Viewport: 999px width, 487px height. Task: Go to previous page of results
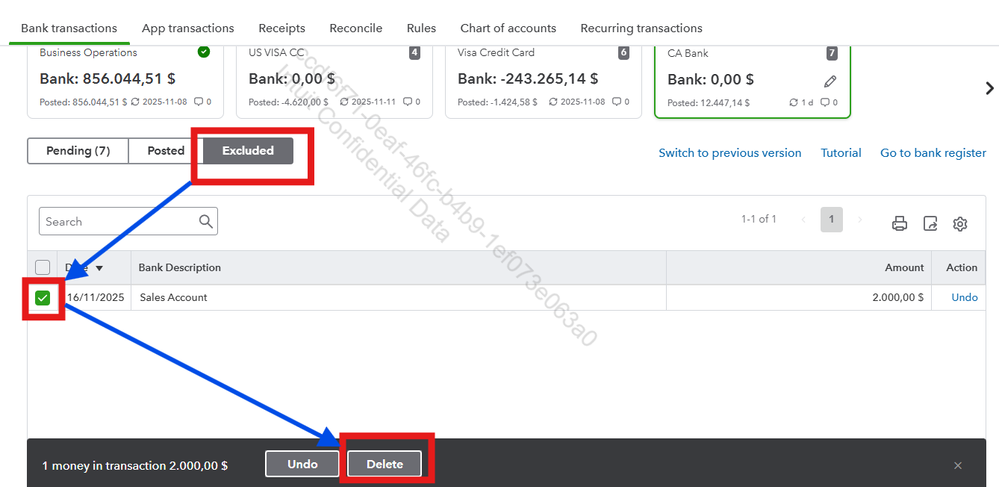pyautogui.click(x=803, y=220)
